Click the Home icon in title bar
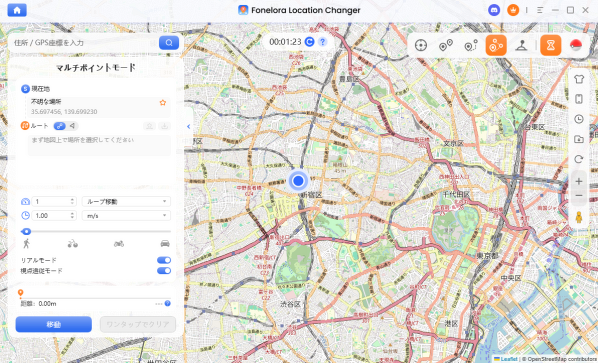The image size is (598, 363). point(17,10)
